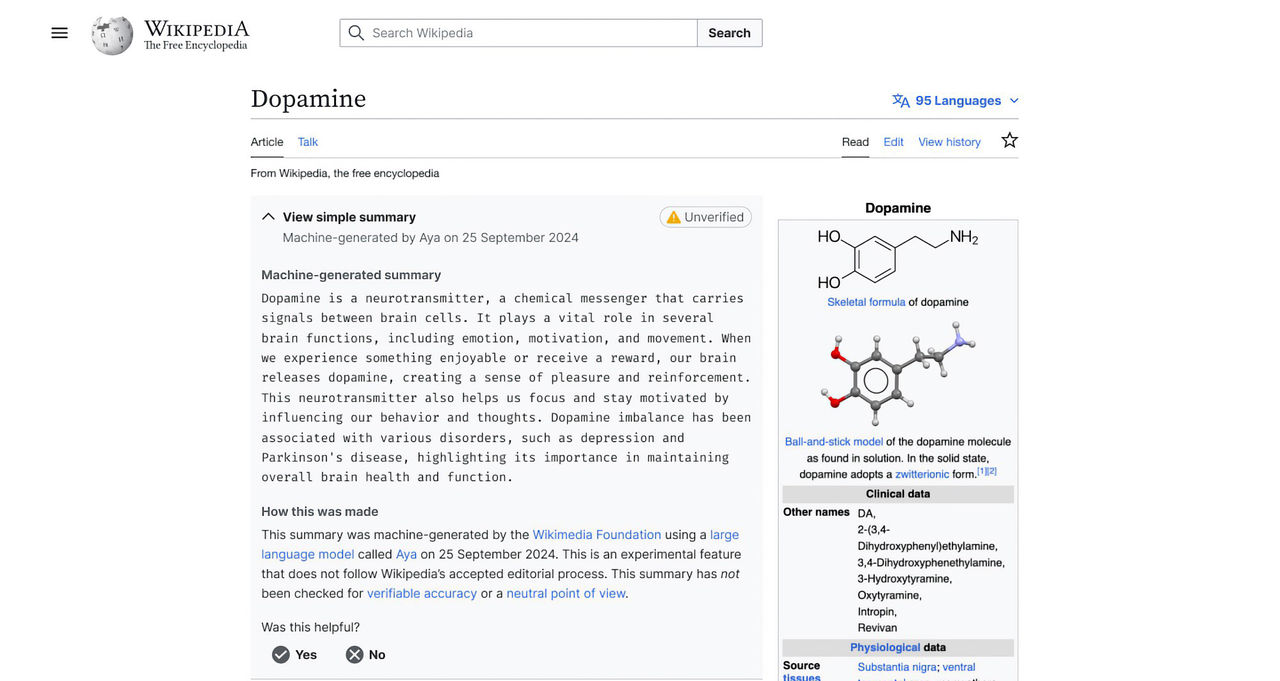Click the translate icon beside 95 Languages
The height and width of the screenshot is (681, 1280).
coord(899,100)
